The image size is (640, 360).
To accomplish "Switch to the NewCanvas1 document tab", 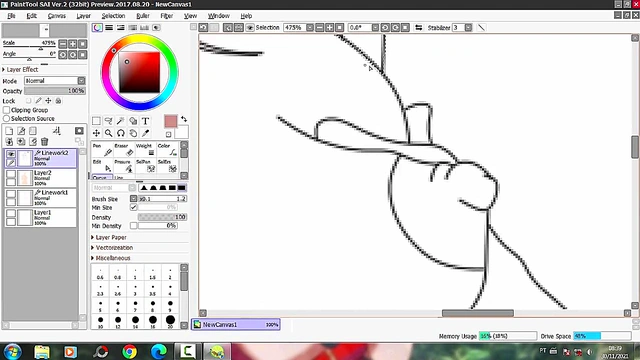I will point(236,324).
